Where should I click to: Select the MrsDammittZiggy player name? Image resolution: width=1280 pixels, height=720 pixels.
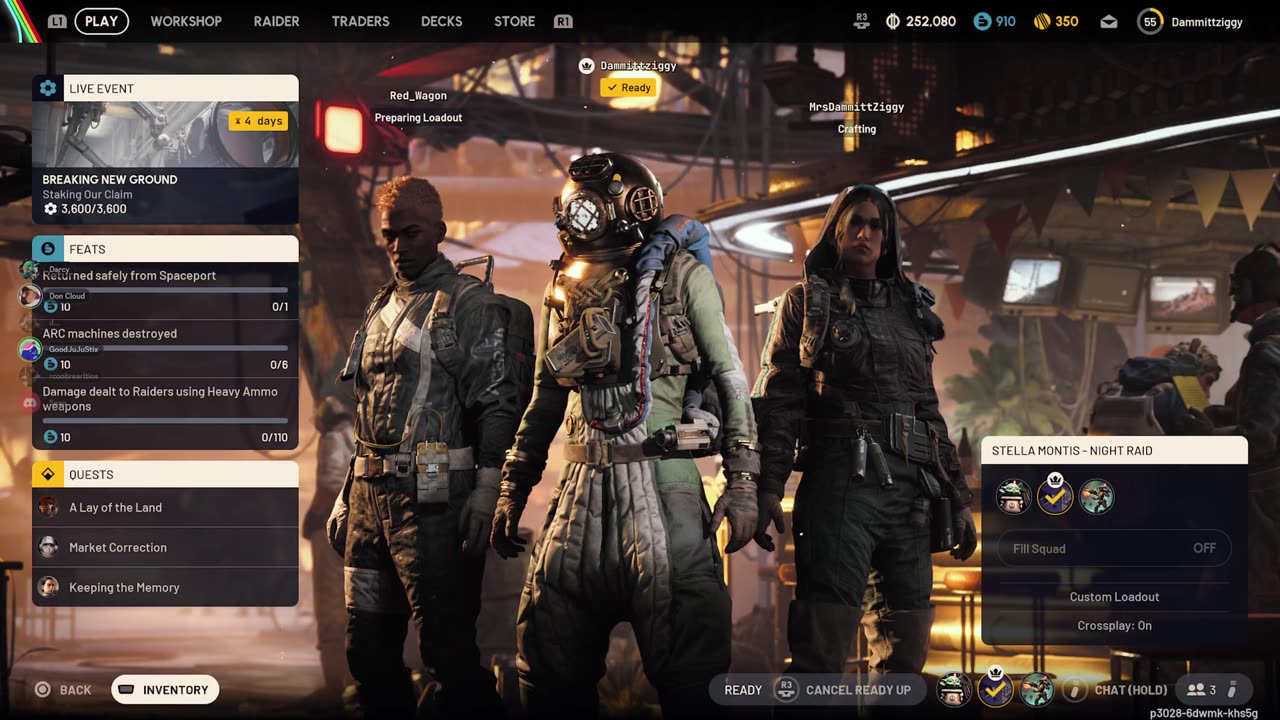(x=857, y=107)
